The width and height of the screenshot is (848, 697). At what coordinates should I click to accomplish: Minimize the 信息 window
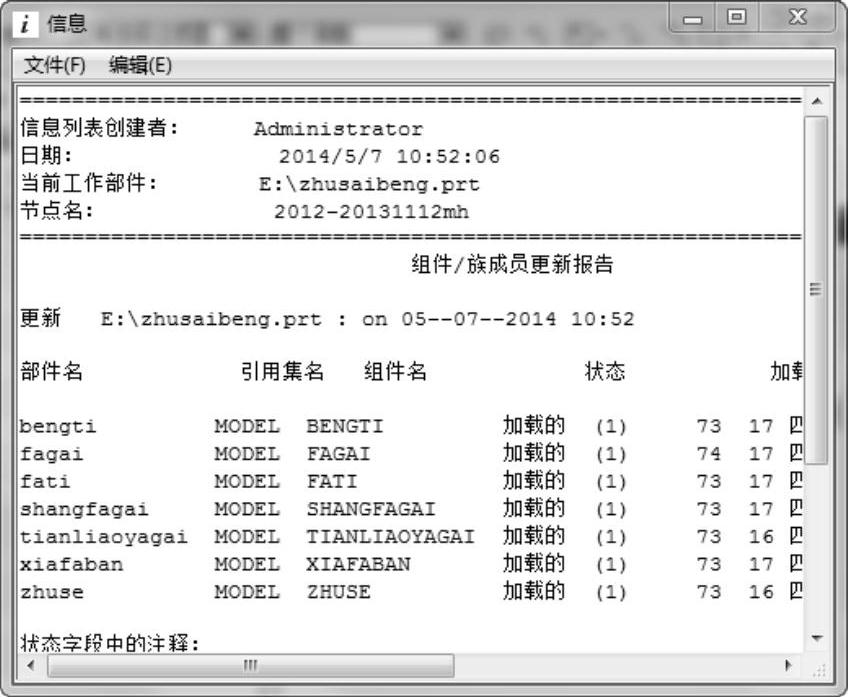(x=693, y=19)
